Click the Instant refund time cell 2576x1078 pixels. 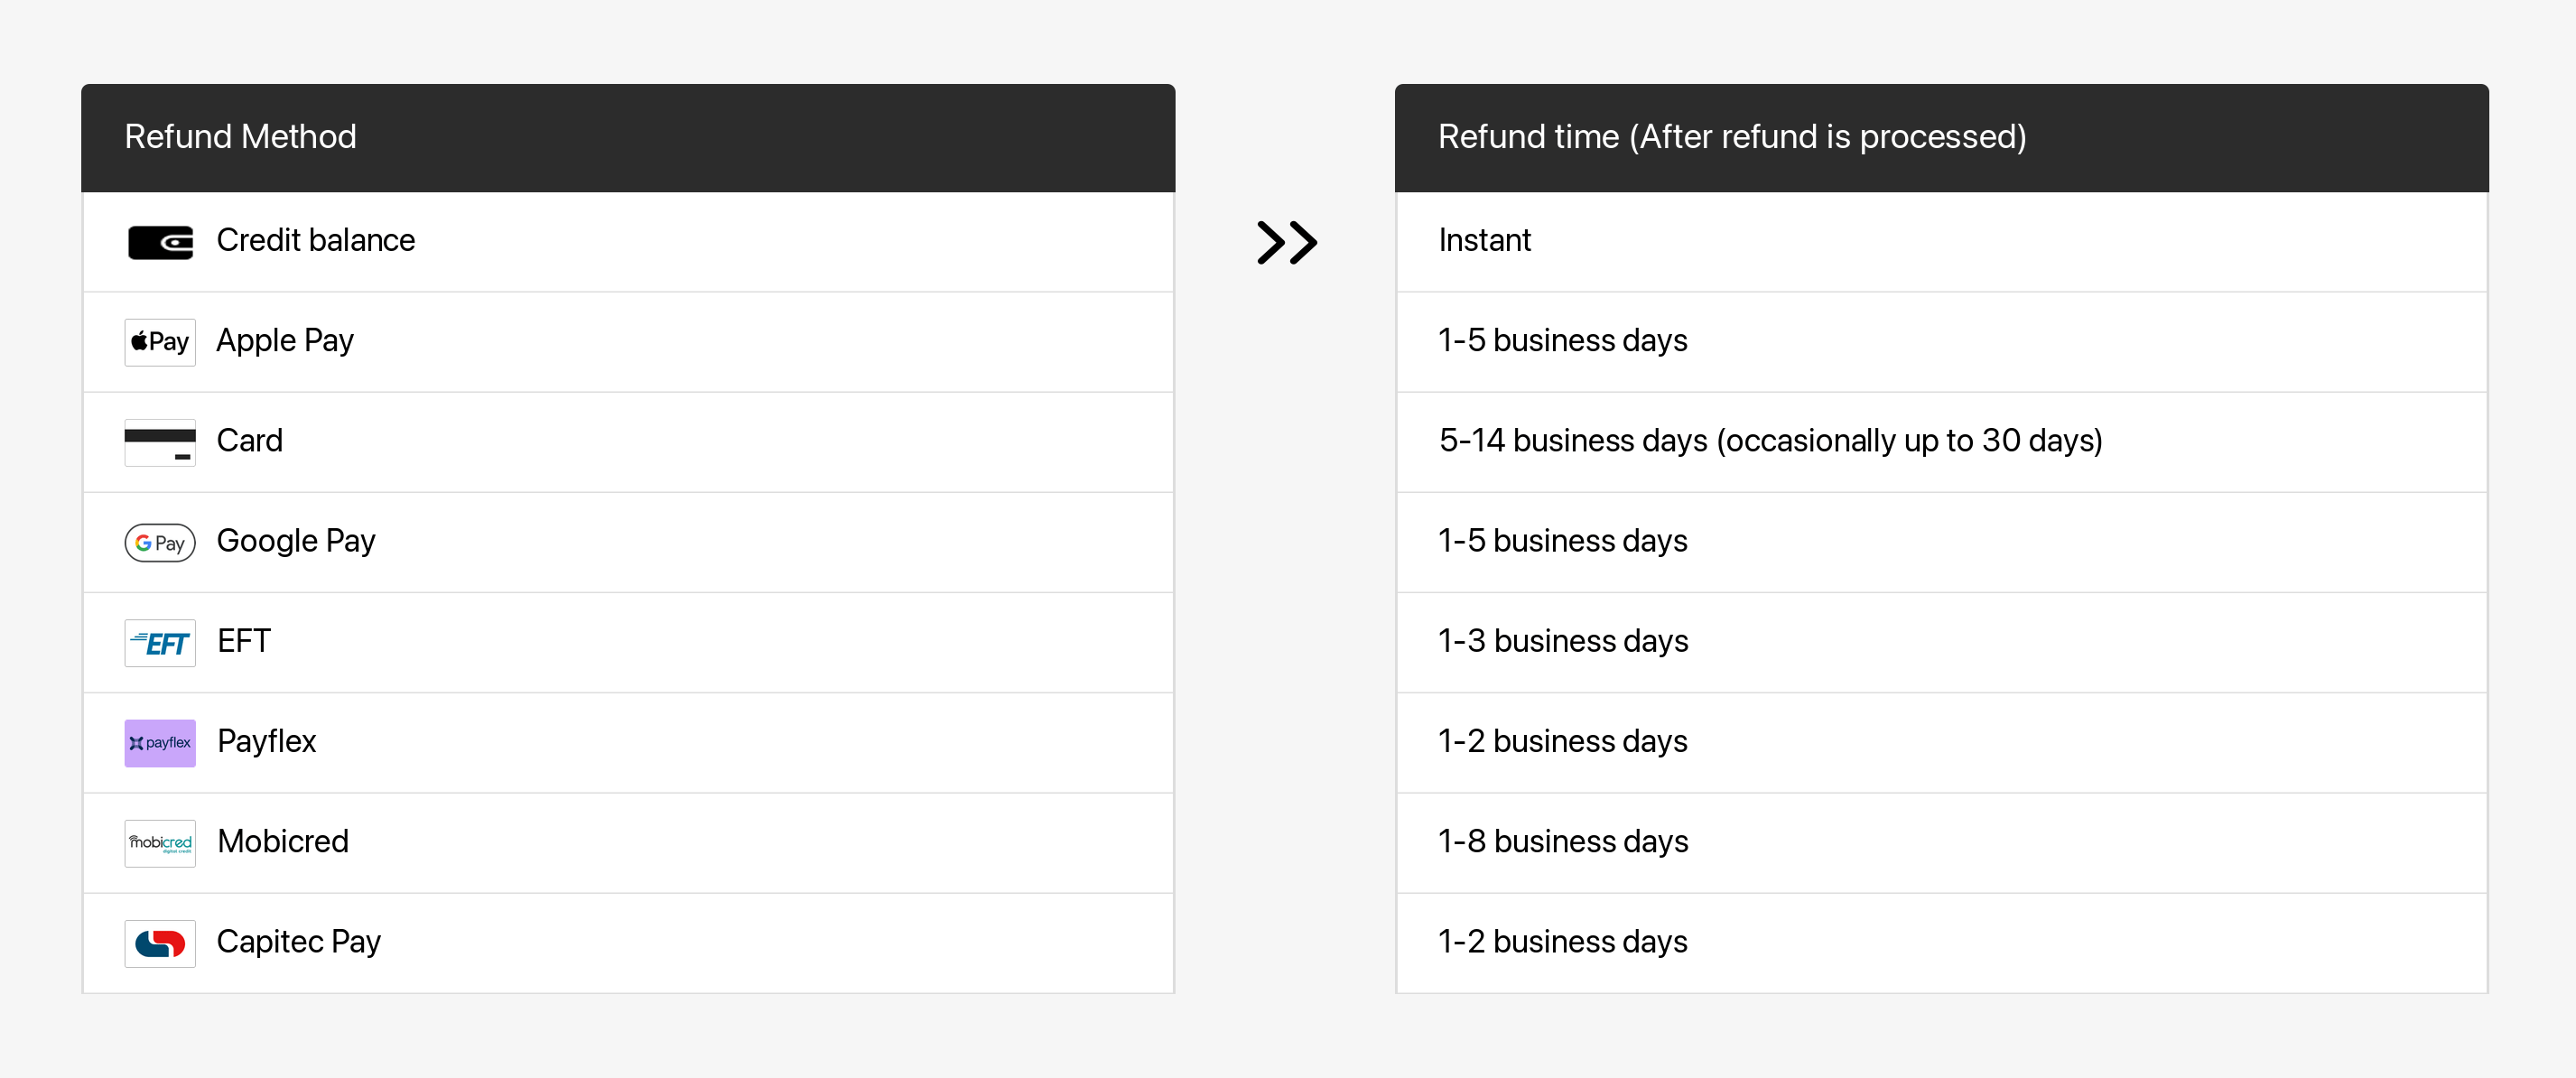[x=1484, y=240]
